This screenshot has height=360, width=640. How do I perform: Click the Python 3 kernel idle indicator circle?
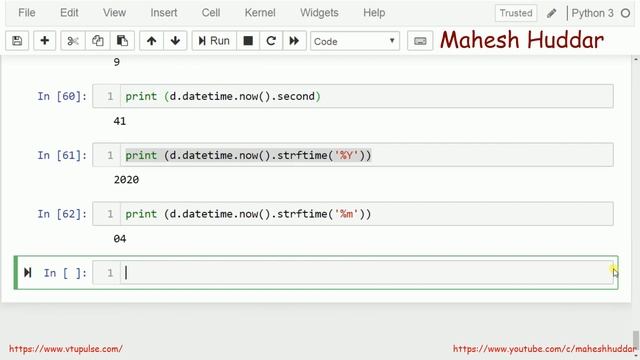625,13
